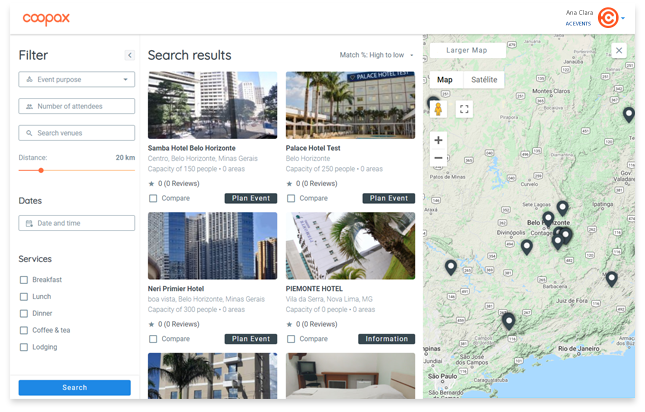
Task: Check Compare for Neri Primier Hotel
Action: click(x=153, y=339)
